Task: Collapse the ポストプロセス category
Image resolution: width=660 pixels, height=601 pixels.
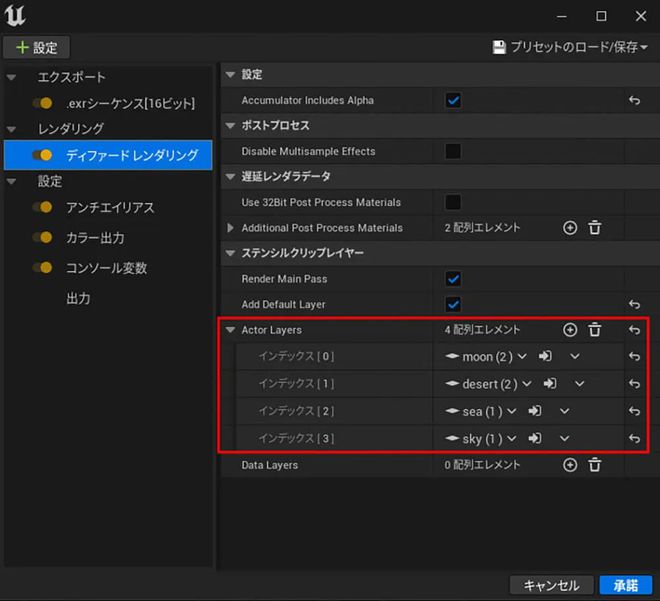Action: coord(230,125)
